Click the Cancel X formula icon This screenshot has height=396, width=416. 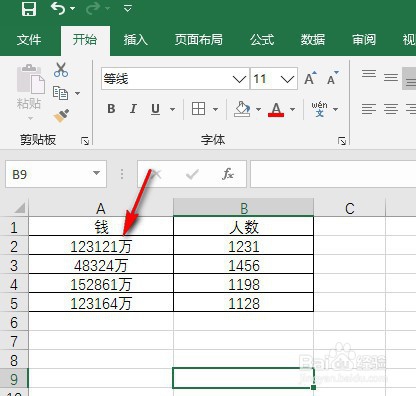(157, 174)
